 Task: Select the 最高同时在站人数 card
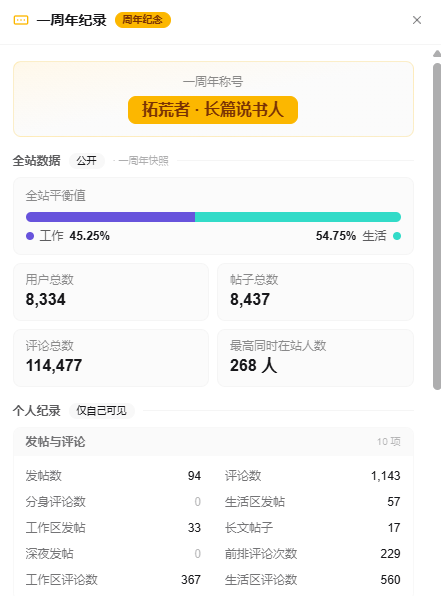click(315, 358)
